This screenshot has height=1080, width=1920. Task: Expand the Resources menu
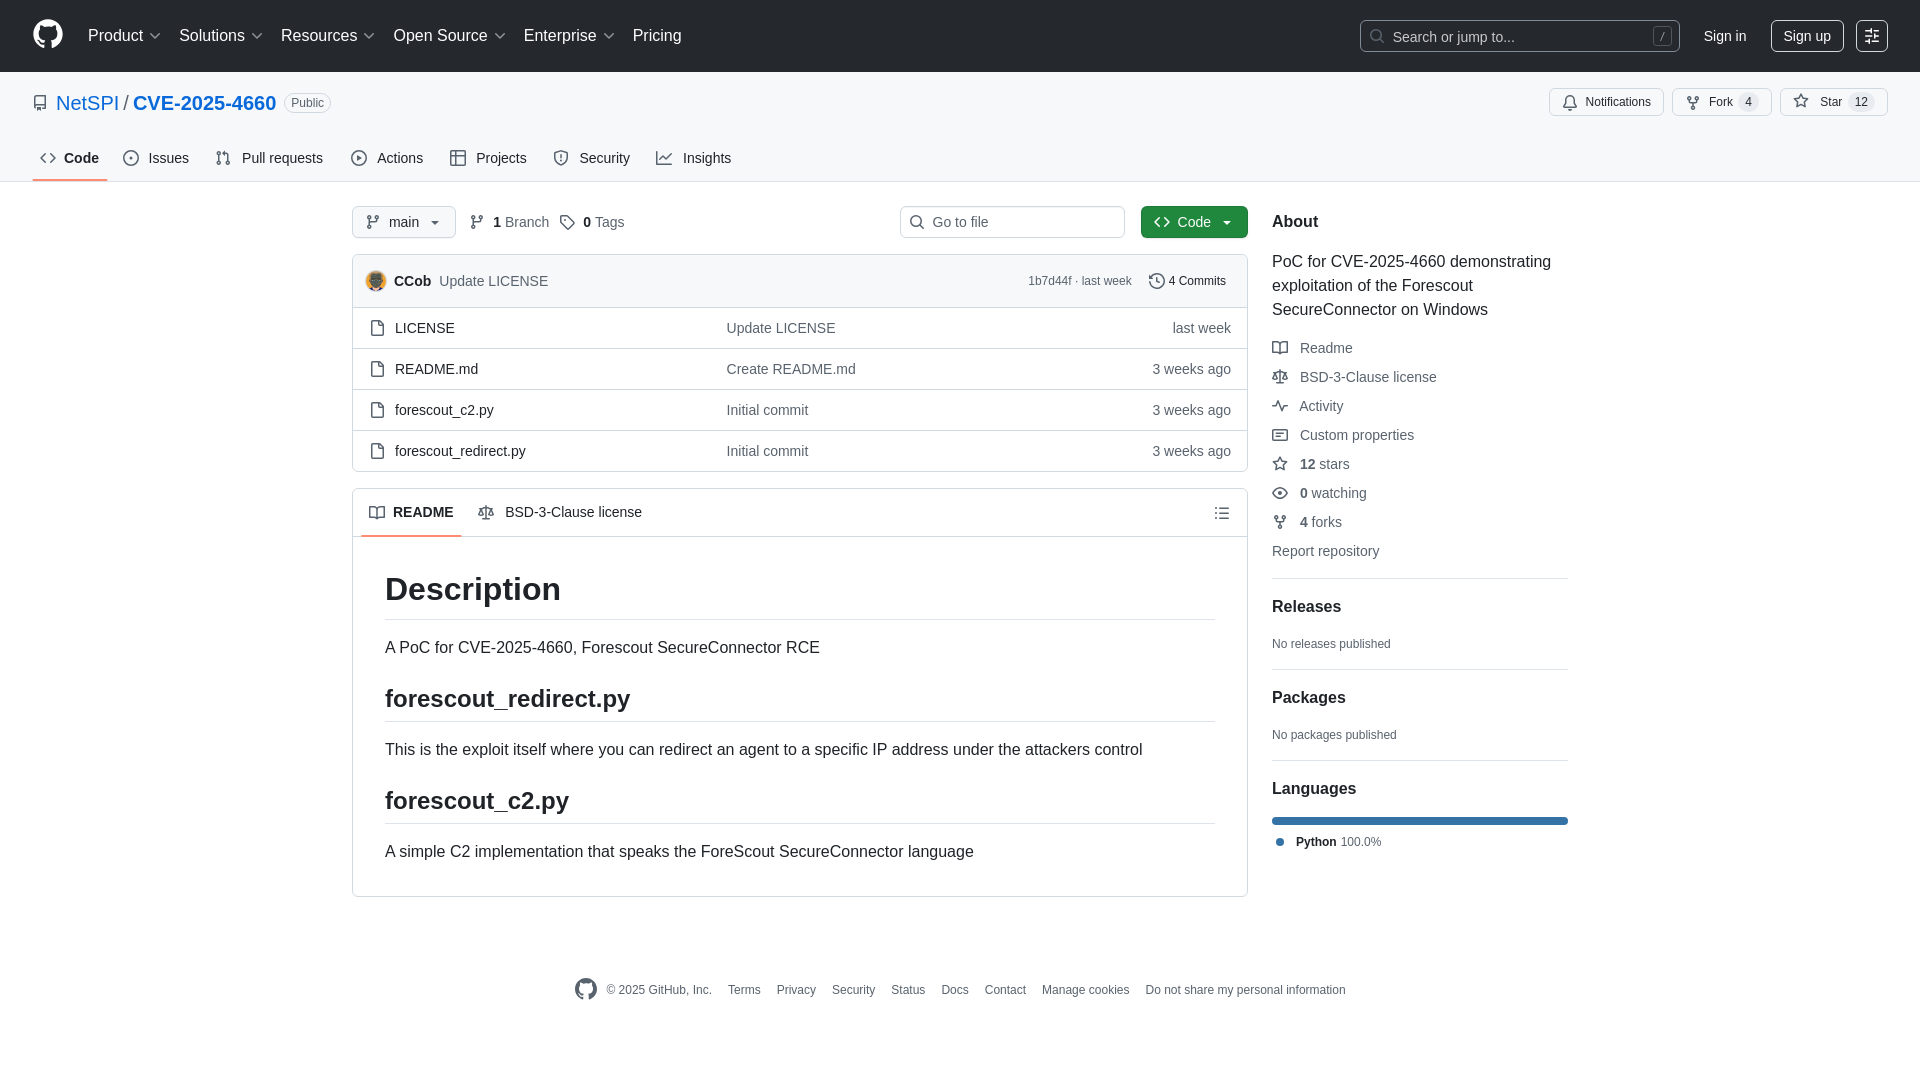[328, 36]
